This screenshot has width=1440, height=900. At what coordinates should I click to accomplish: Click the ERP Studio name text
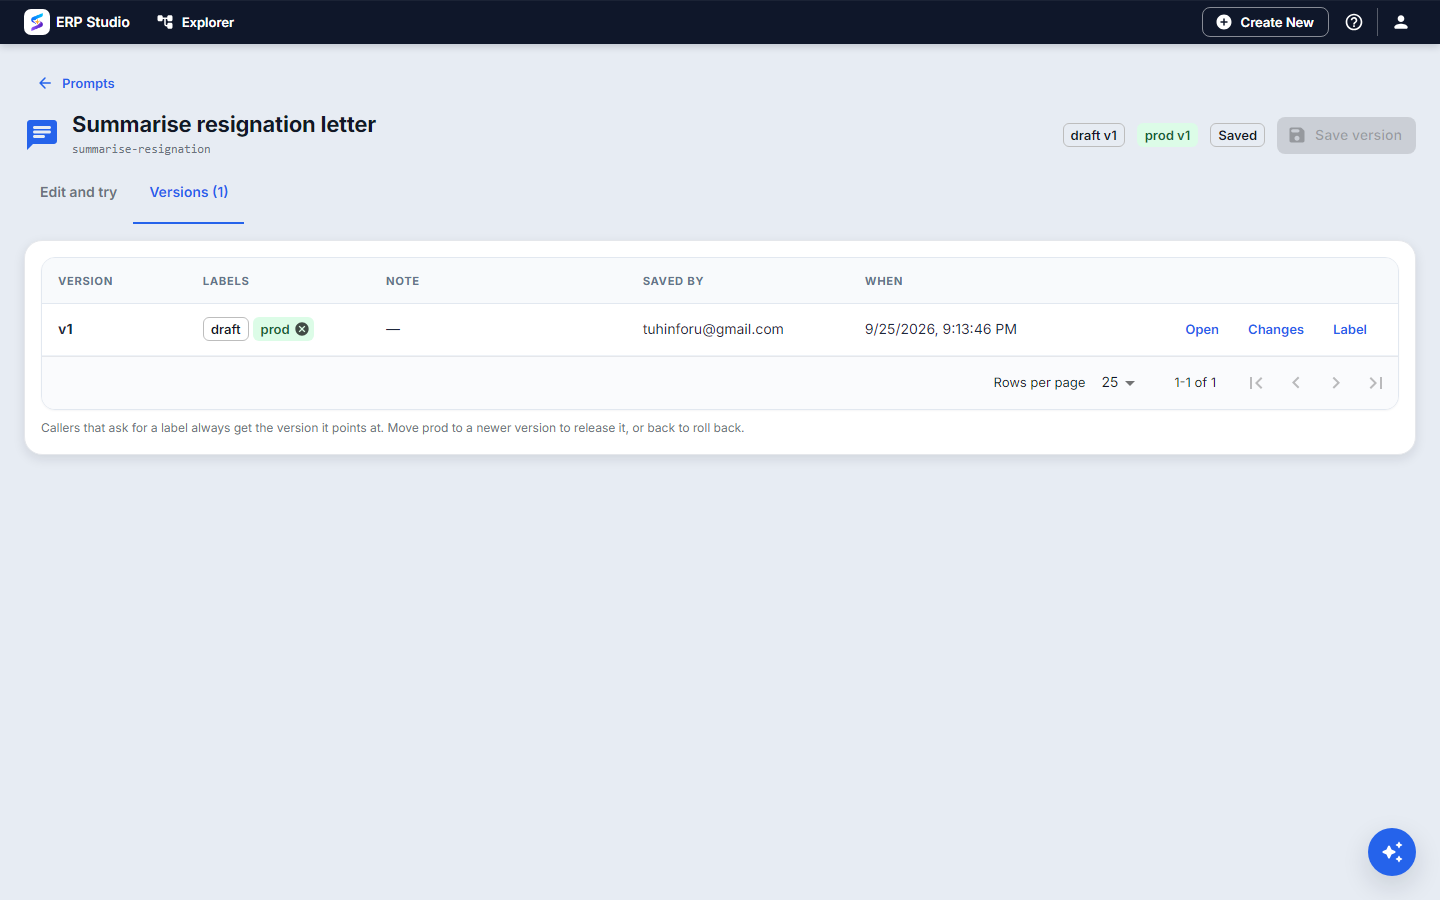click(93, 22)
